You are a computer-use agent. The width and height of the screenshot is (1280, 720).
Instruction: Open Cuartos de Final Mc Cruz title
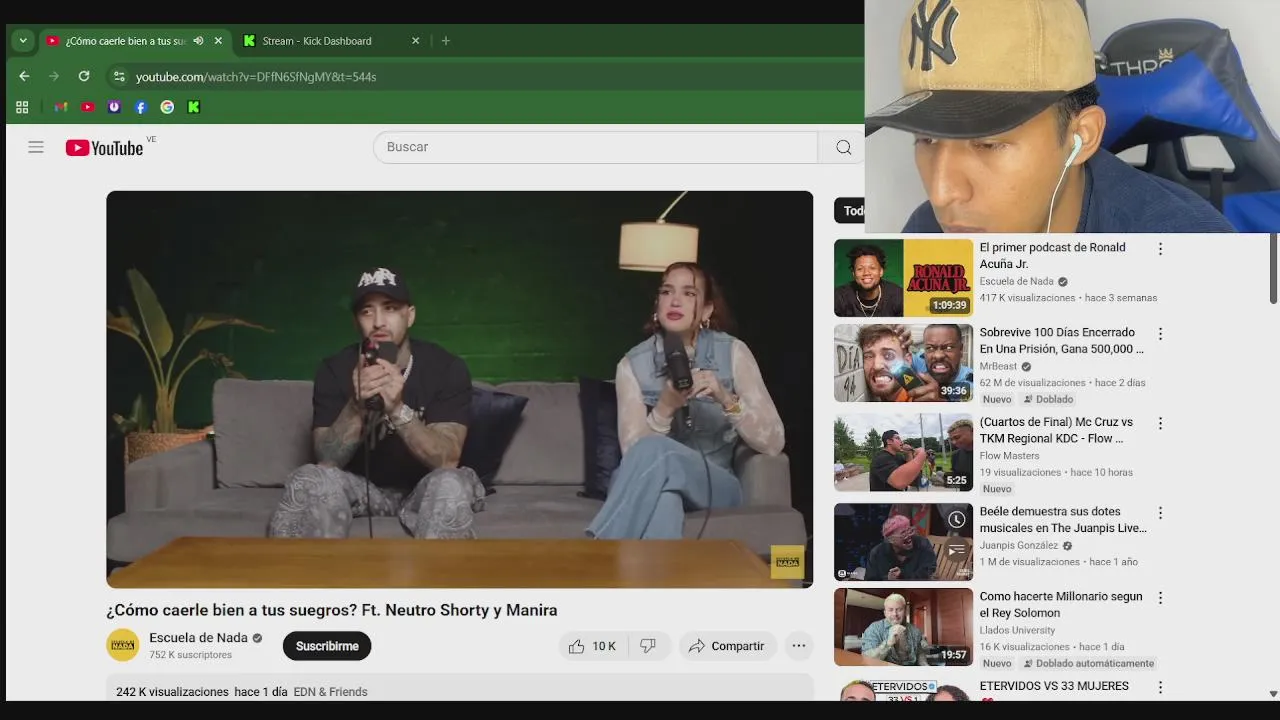pyautogui.click(x=1056, y=430)
